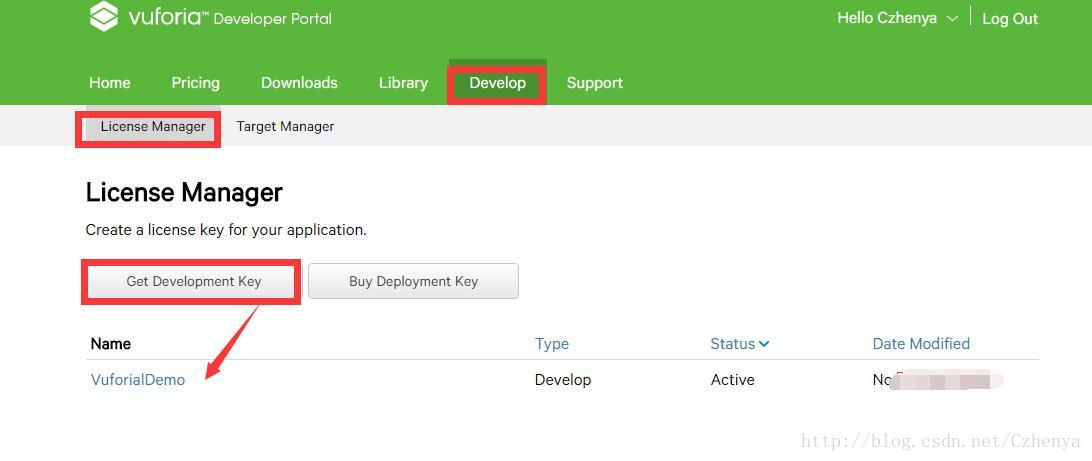Click the Log Out link

pos(1010,19)
